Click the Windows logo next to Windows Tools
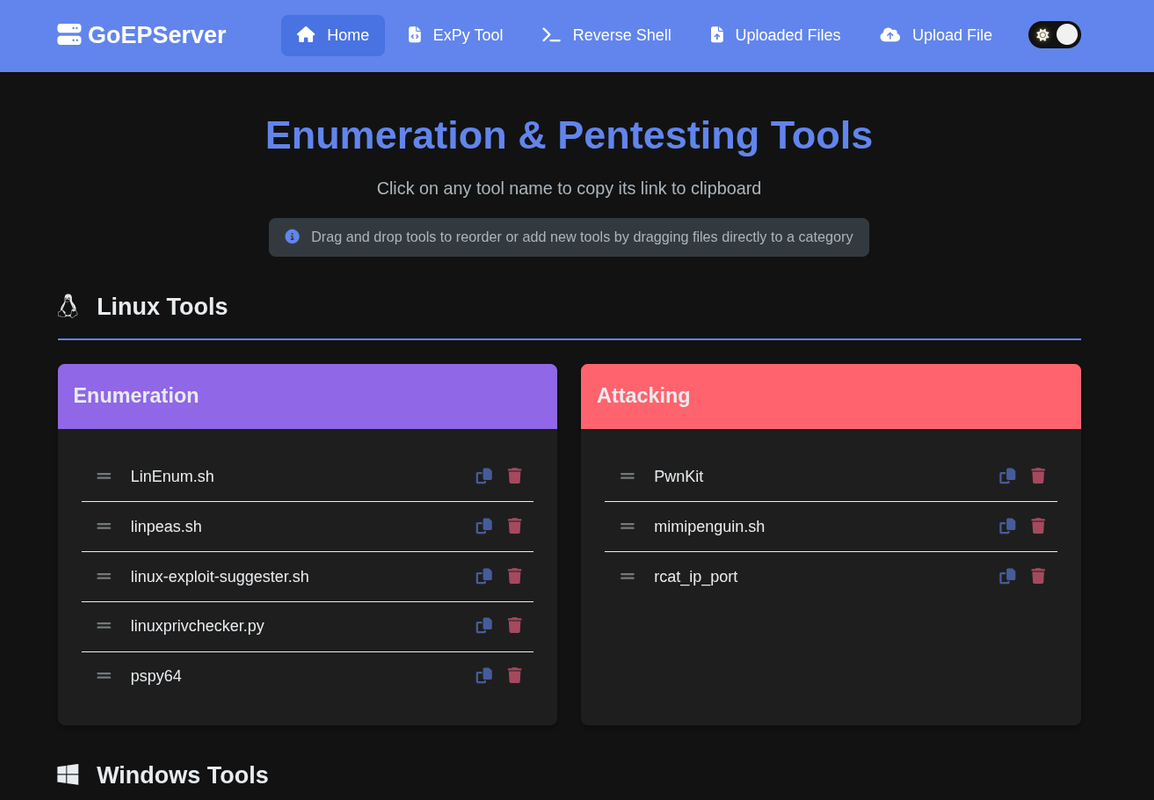The height and width of the screenshot is (800, 1154). pyautogui.click(x=68, y=774)
